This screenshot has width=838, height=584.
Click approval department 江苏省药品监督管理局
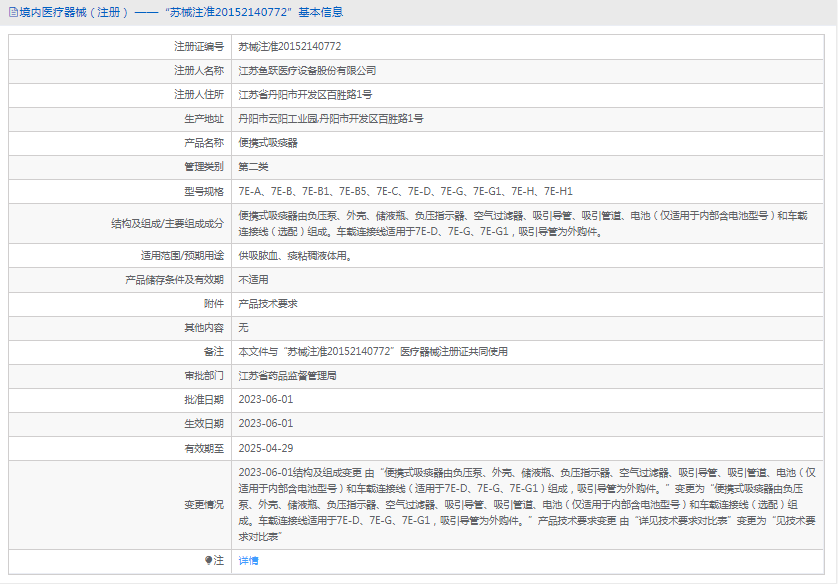click(x=288, y=376)
